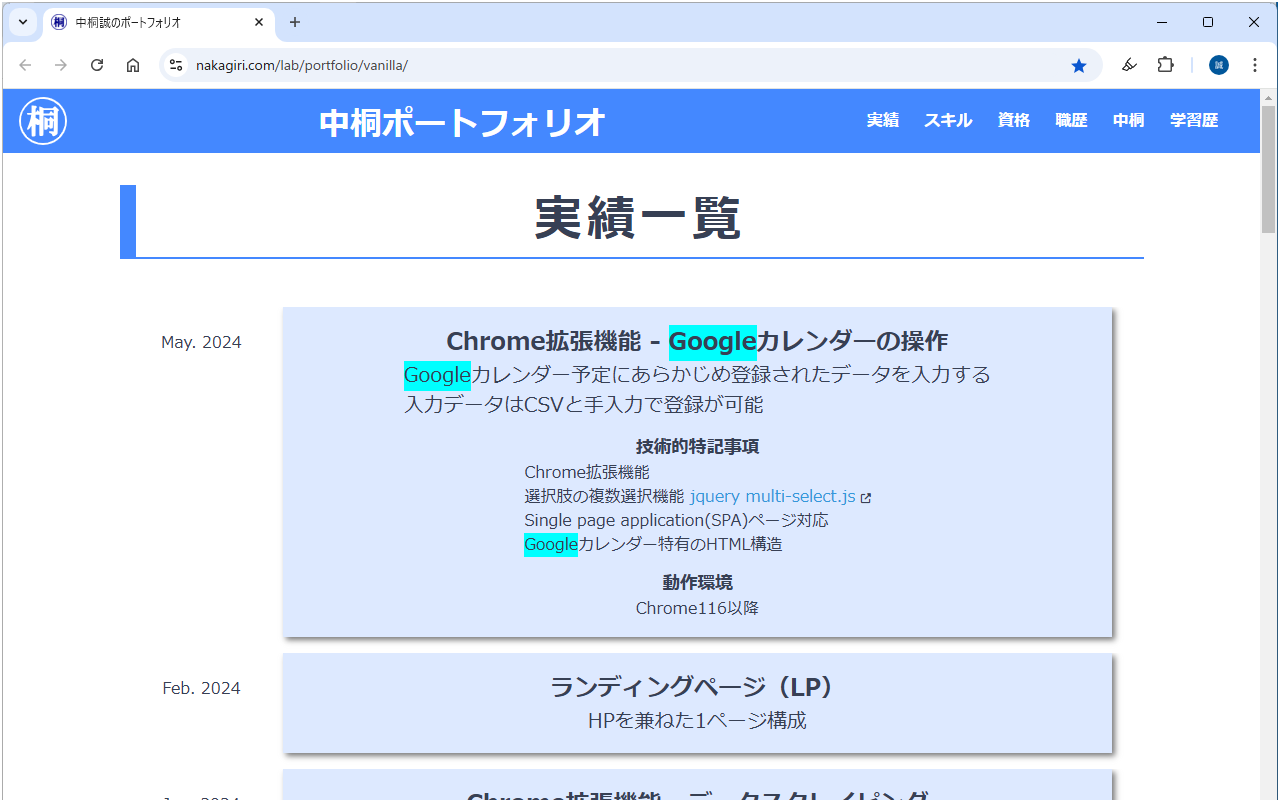Viewport: 1280px width, 800px height.
Task: Go to the 資格 navigation item
Action: 1014,120
